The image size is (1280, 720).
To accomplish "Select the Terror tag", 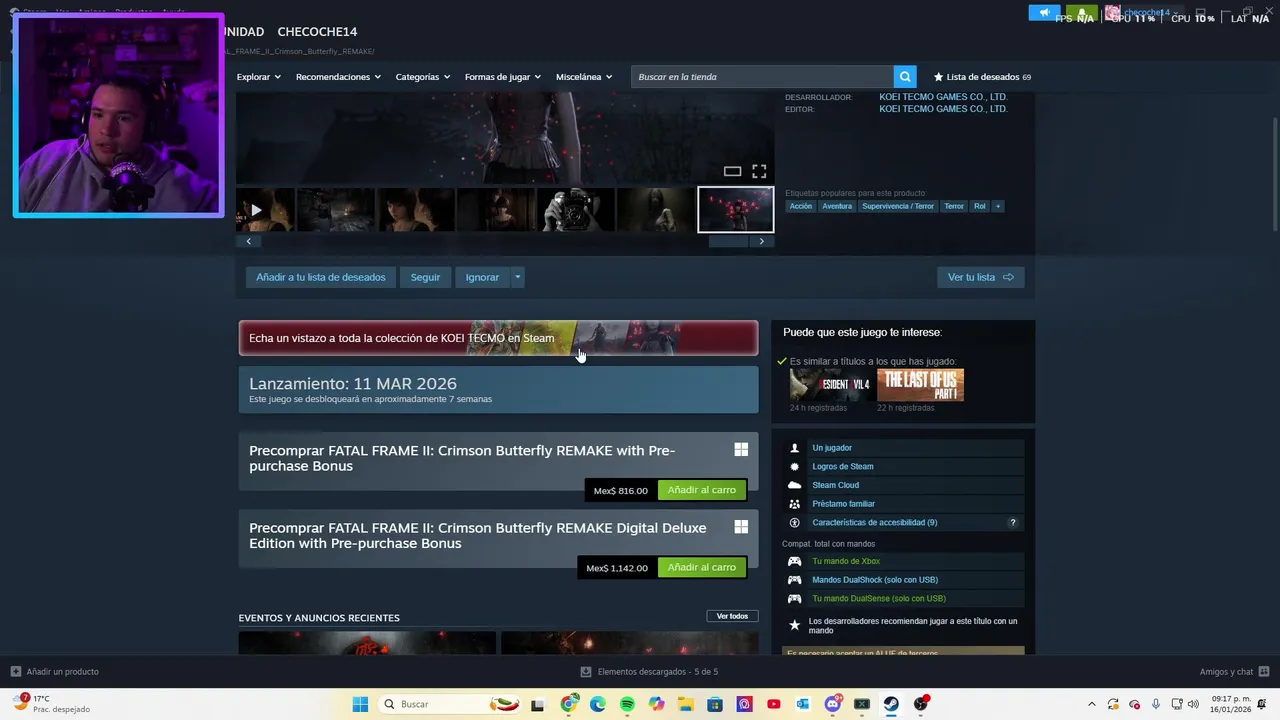I will pos(954,206).
